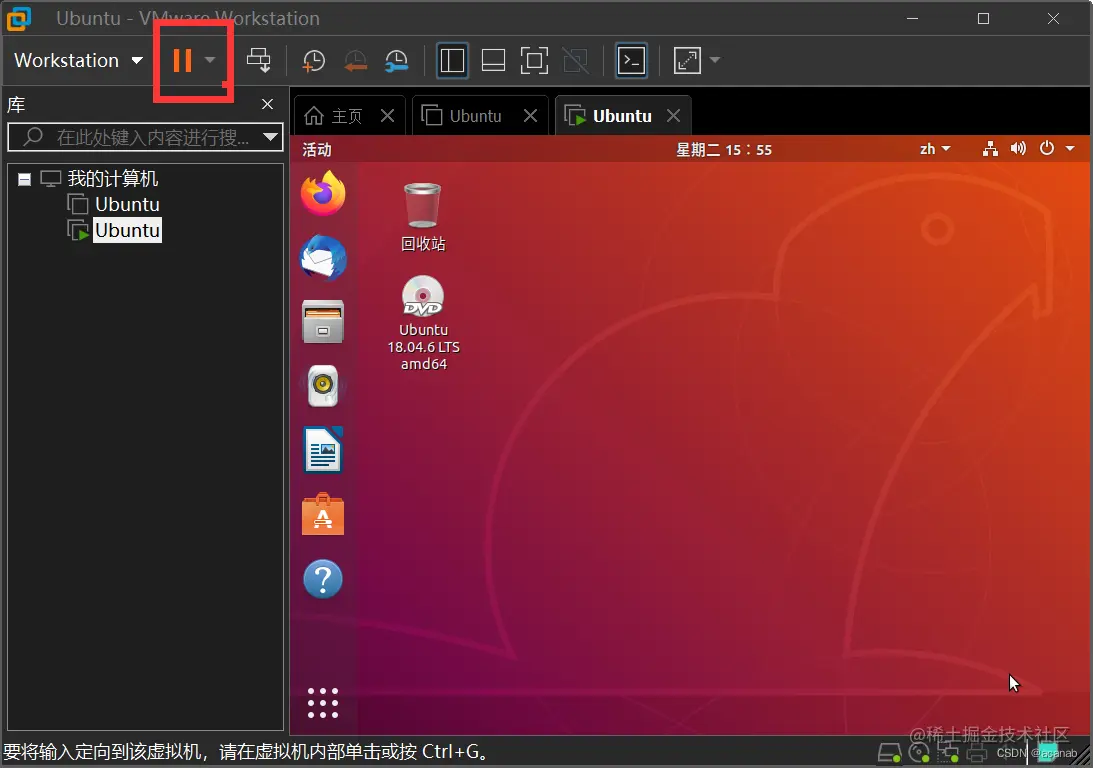The width and height of the screenshot is (1093, 768).
Task: Select the powered-off Ubuntu in library tree
Action: (127, 204)
